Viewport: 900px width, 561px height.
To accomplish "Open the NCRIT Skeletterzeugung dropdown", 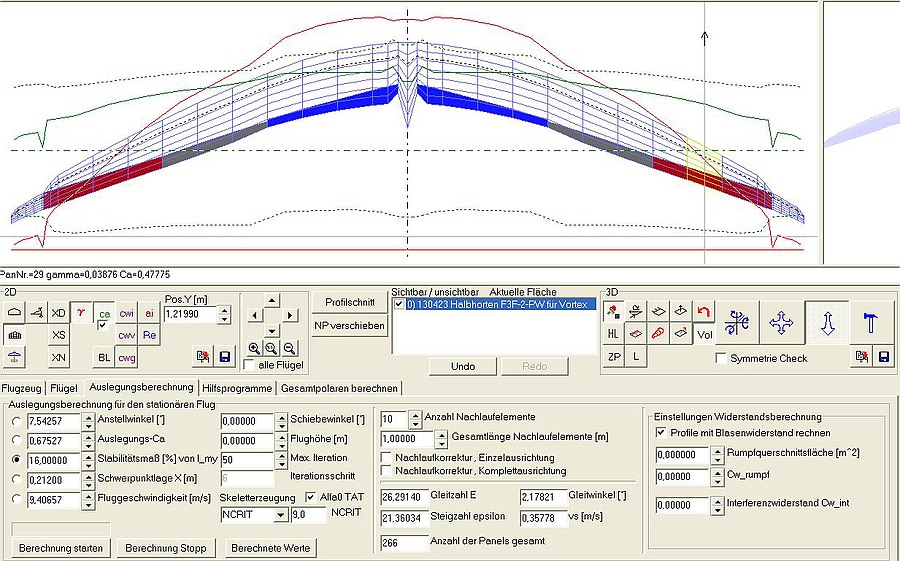I will 279,515.
